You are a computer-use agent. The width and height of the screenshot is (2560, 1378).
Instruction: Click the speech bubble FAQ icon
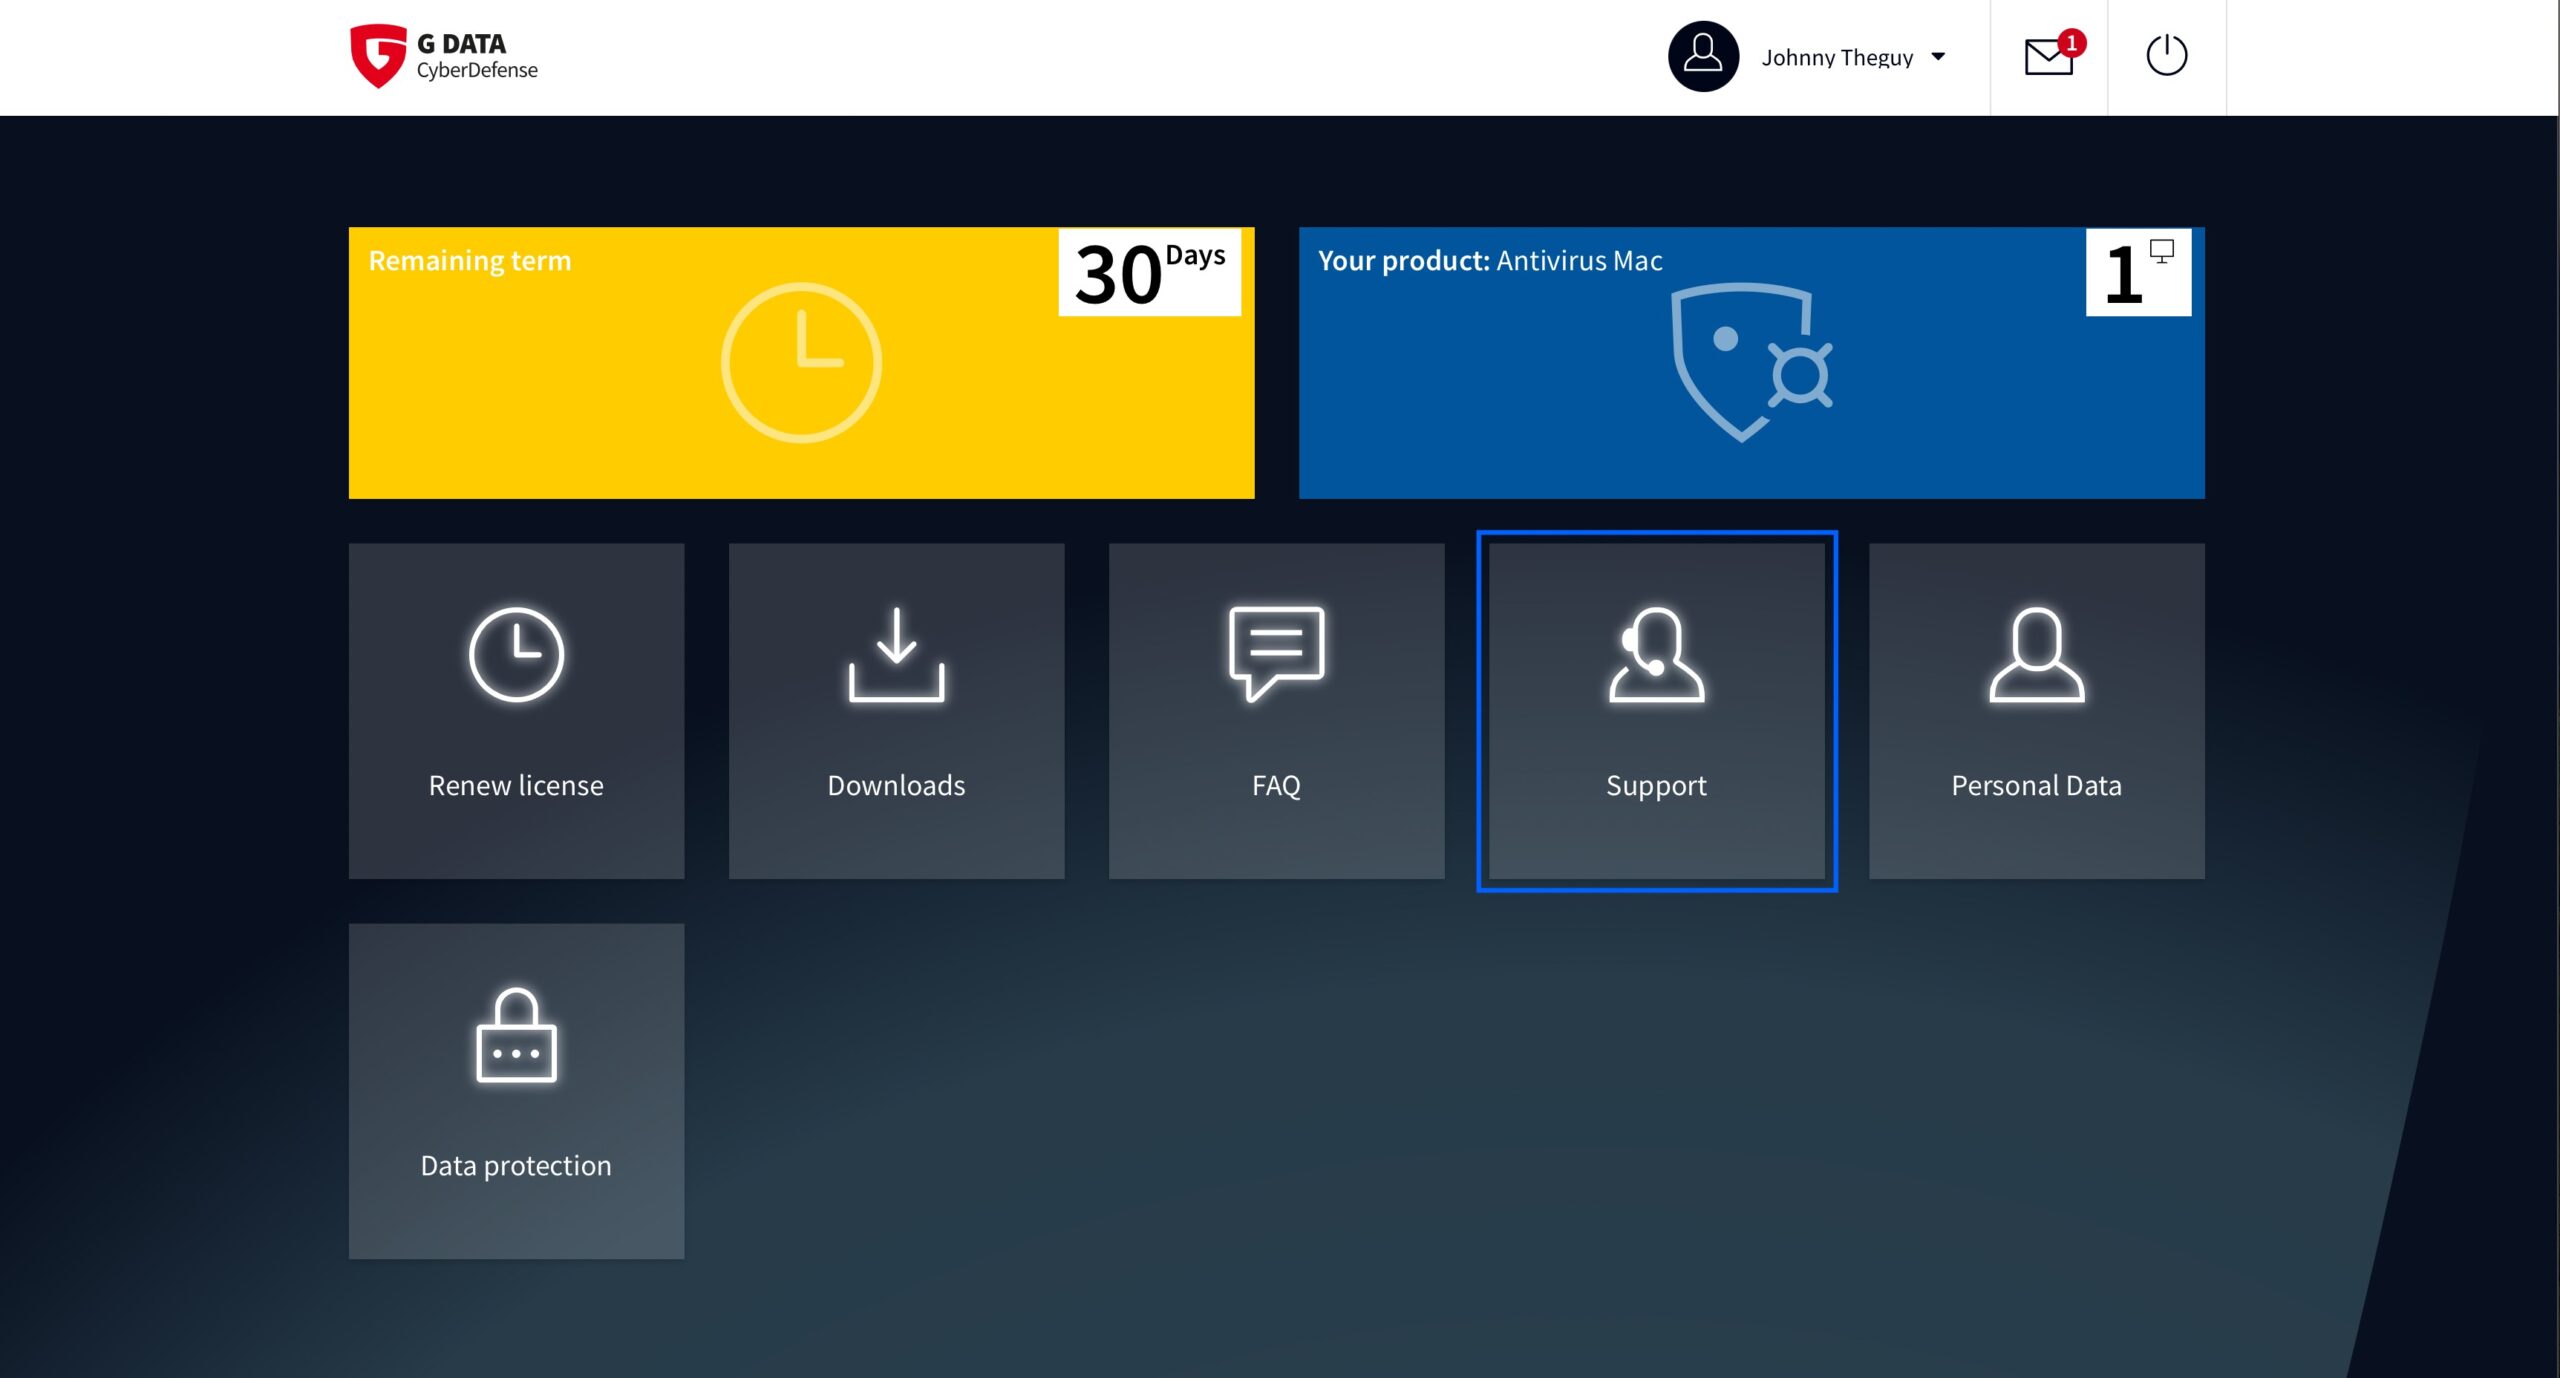(1276, 655)
